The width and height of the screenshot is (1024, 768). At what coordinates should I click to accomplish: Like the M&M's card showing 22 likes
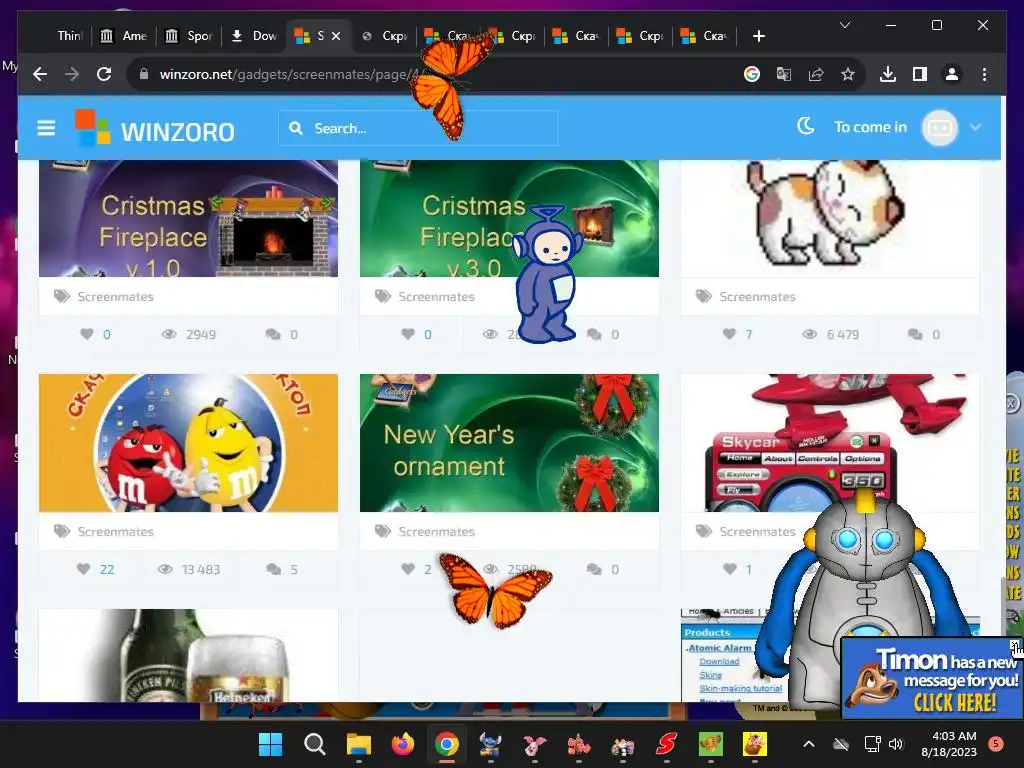pyautogui.click(x=84, y=569)
